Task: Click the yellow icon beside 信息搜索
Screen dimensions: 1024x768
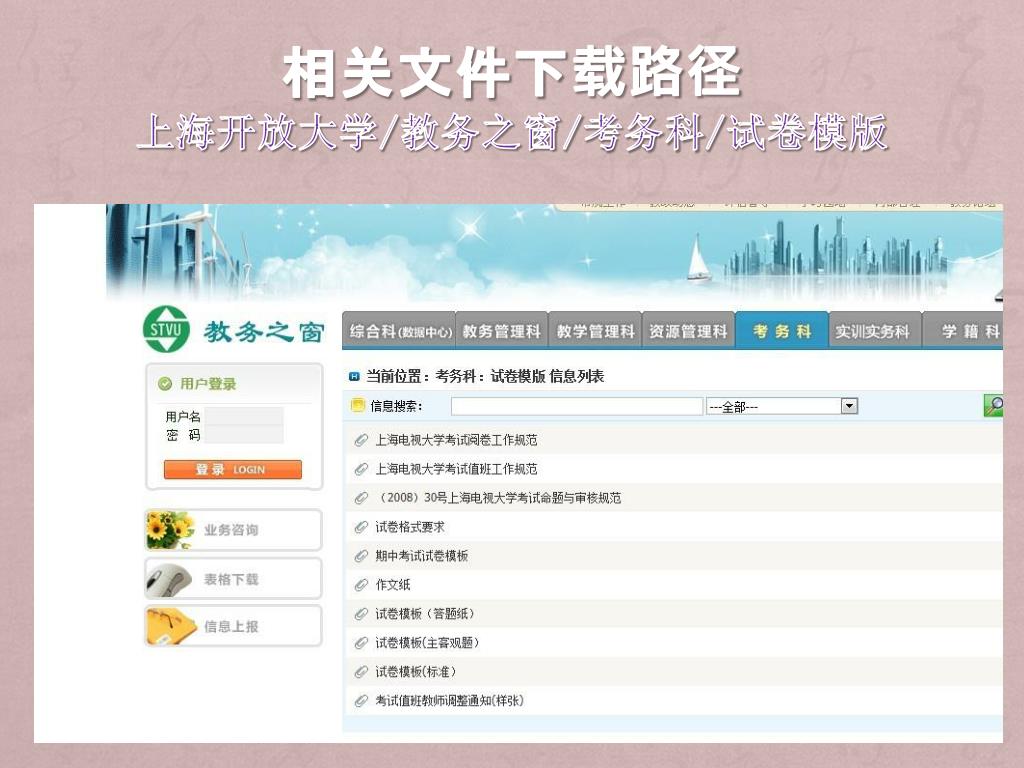Action: point(358,406)
